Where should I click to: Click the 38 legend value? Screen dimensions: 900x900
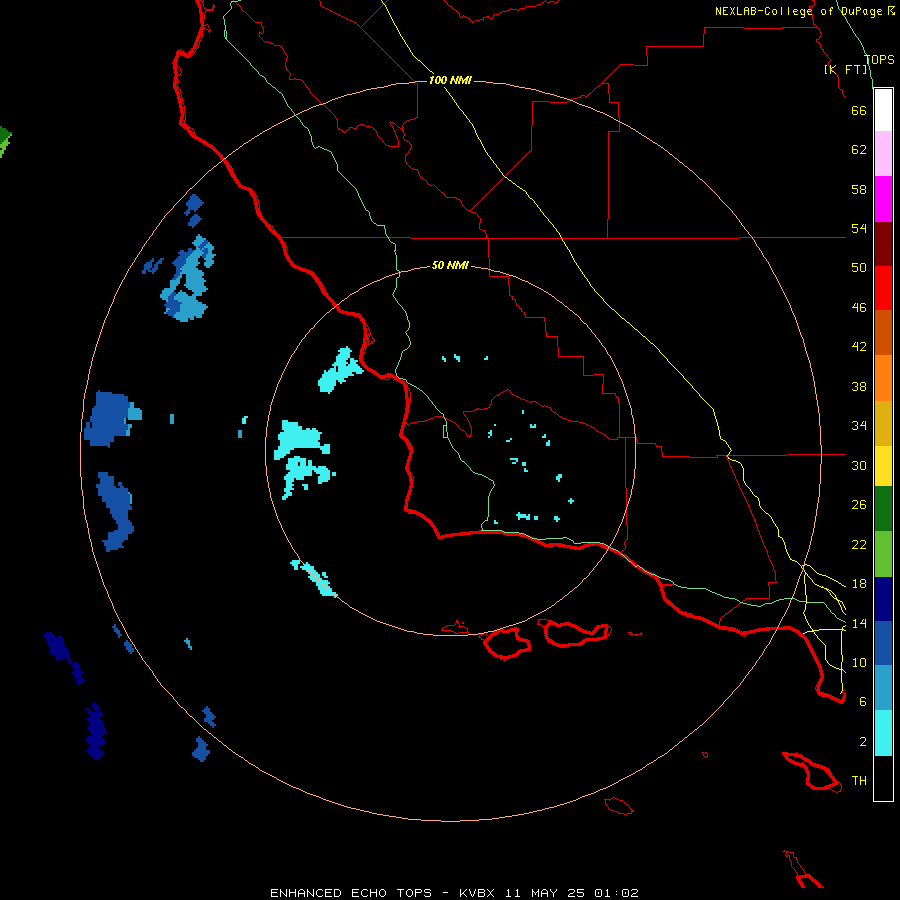[x=859, y=386]
